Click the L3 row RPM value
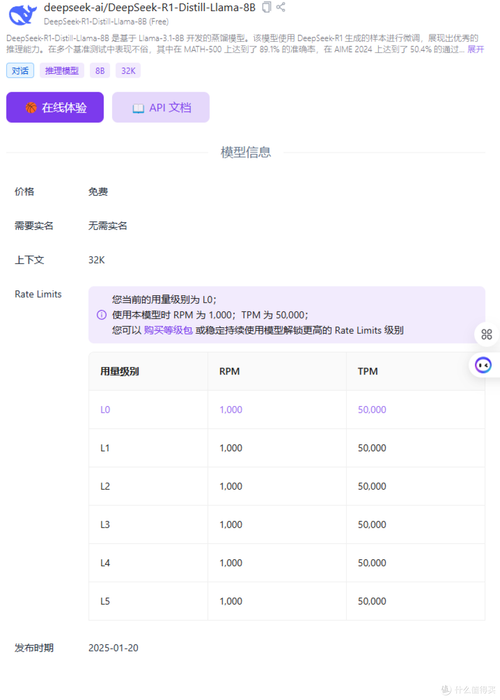This screenshot has width=500, height=700. coord(231,525)
